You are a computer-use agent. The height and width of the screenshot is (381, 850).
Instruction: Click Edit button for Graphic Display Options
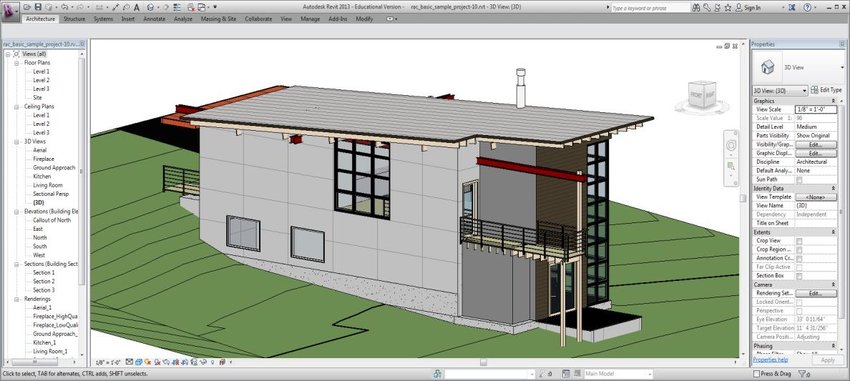(816, 153)
